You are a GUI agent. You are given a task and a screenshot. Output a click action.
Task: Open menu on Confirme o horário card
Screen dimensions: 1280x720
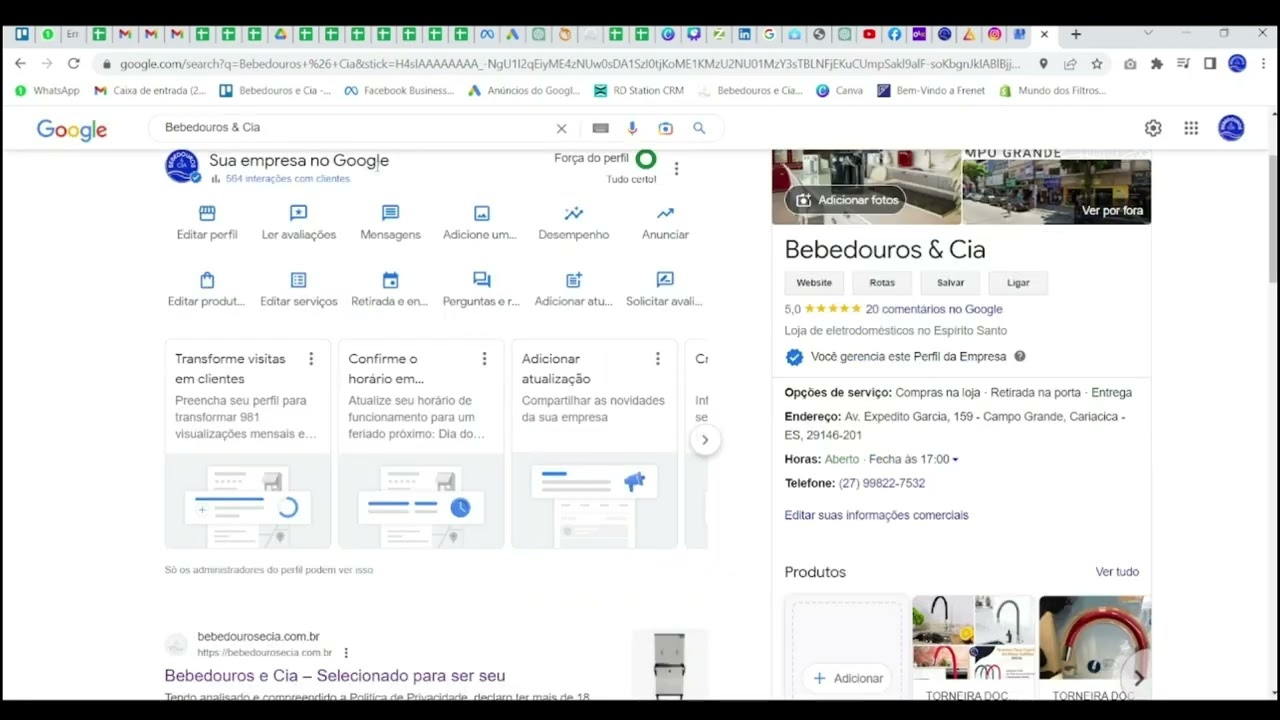(484, 359)
